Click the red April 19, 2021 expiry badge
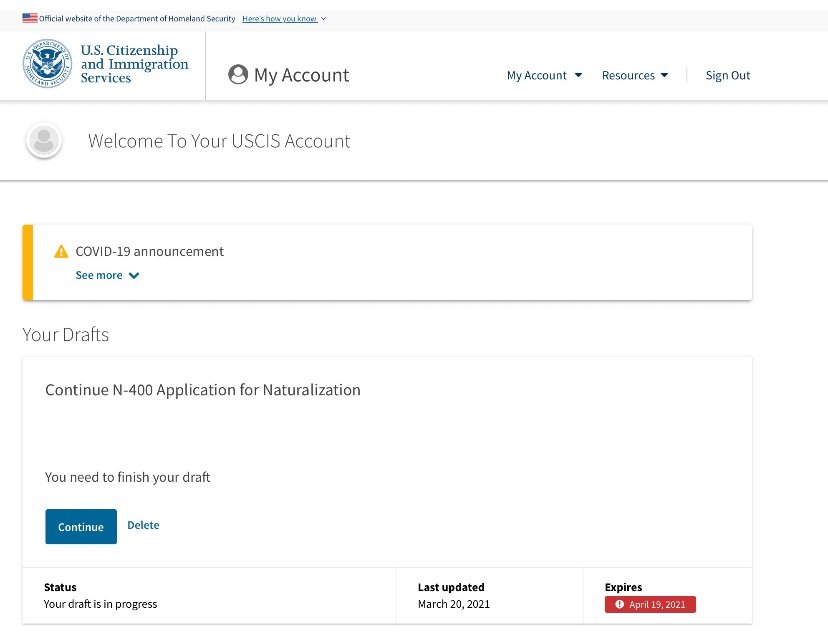The image size is (828, 638). click(x=650, y=605)
